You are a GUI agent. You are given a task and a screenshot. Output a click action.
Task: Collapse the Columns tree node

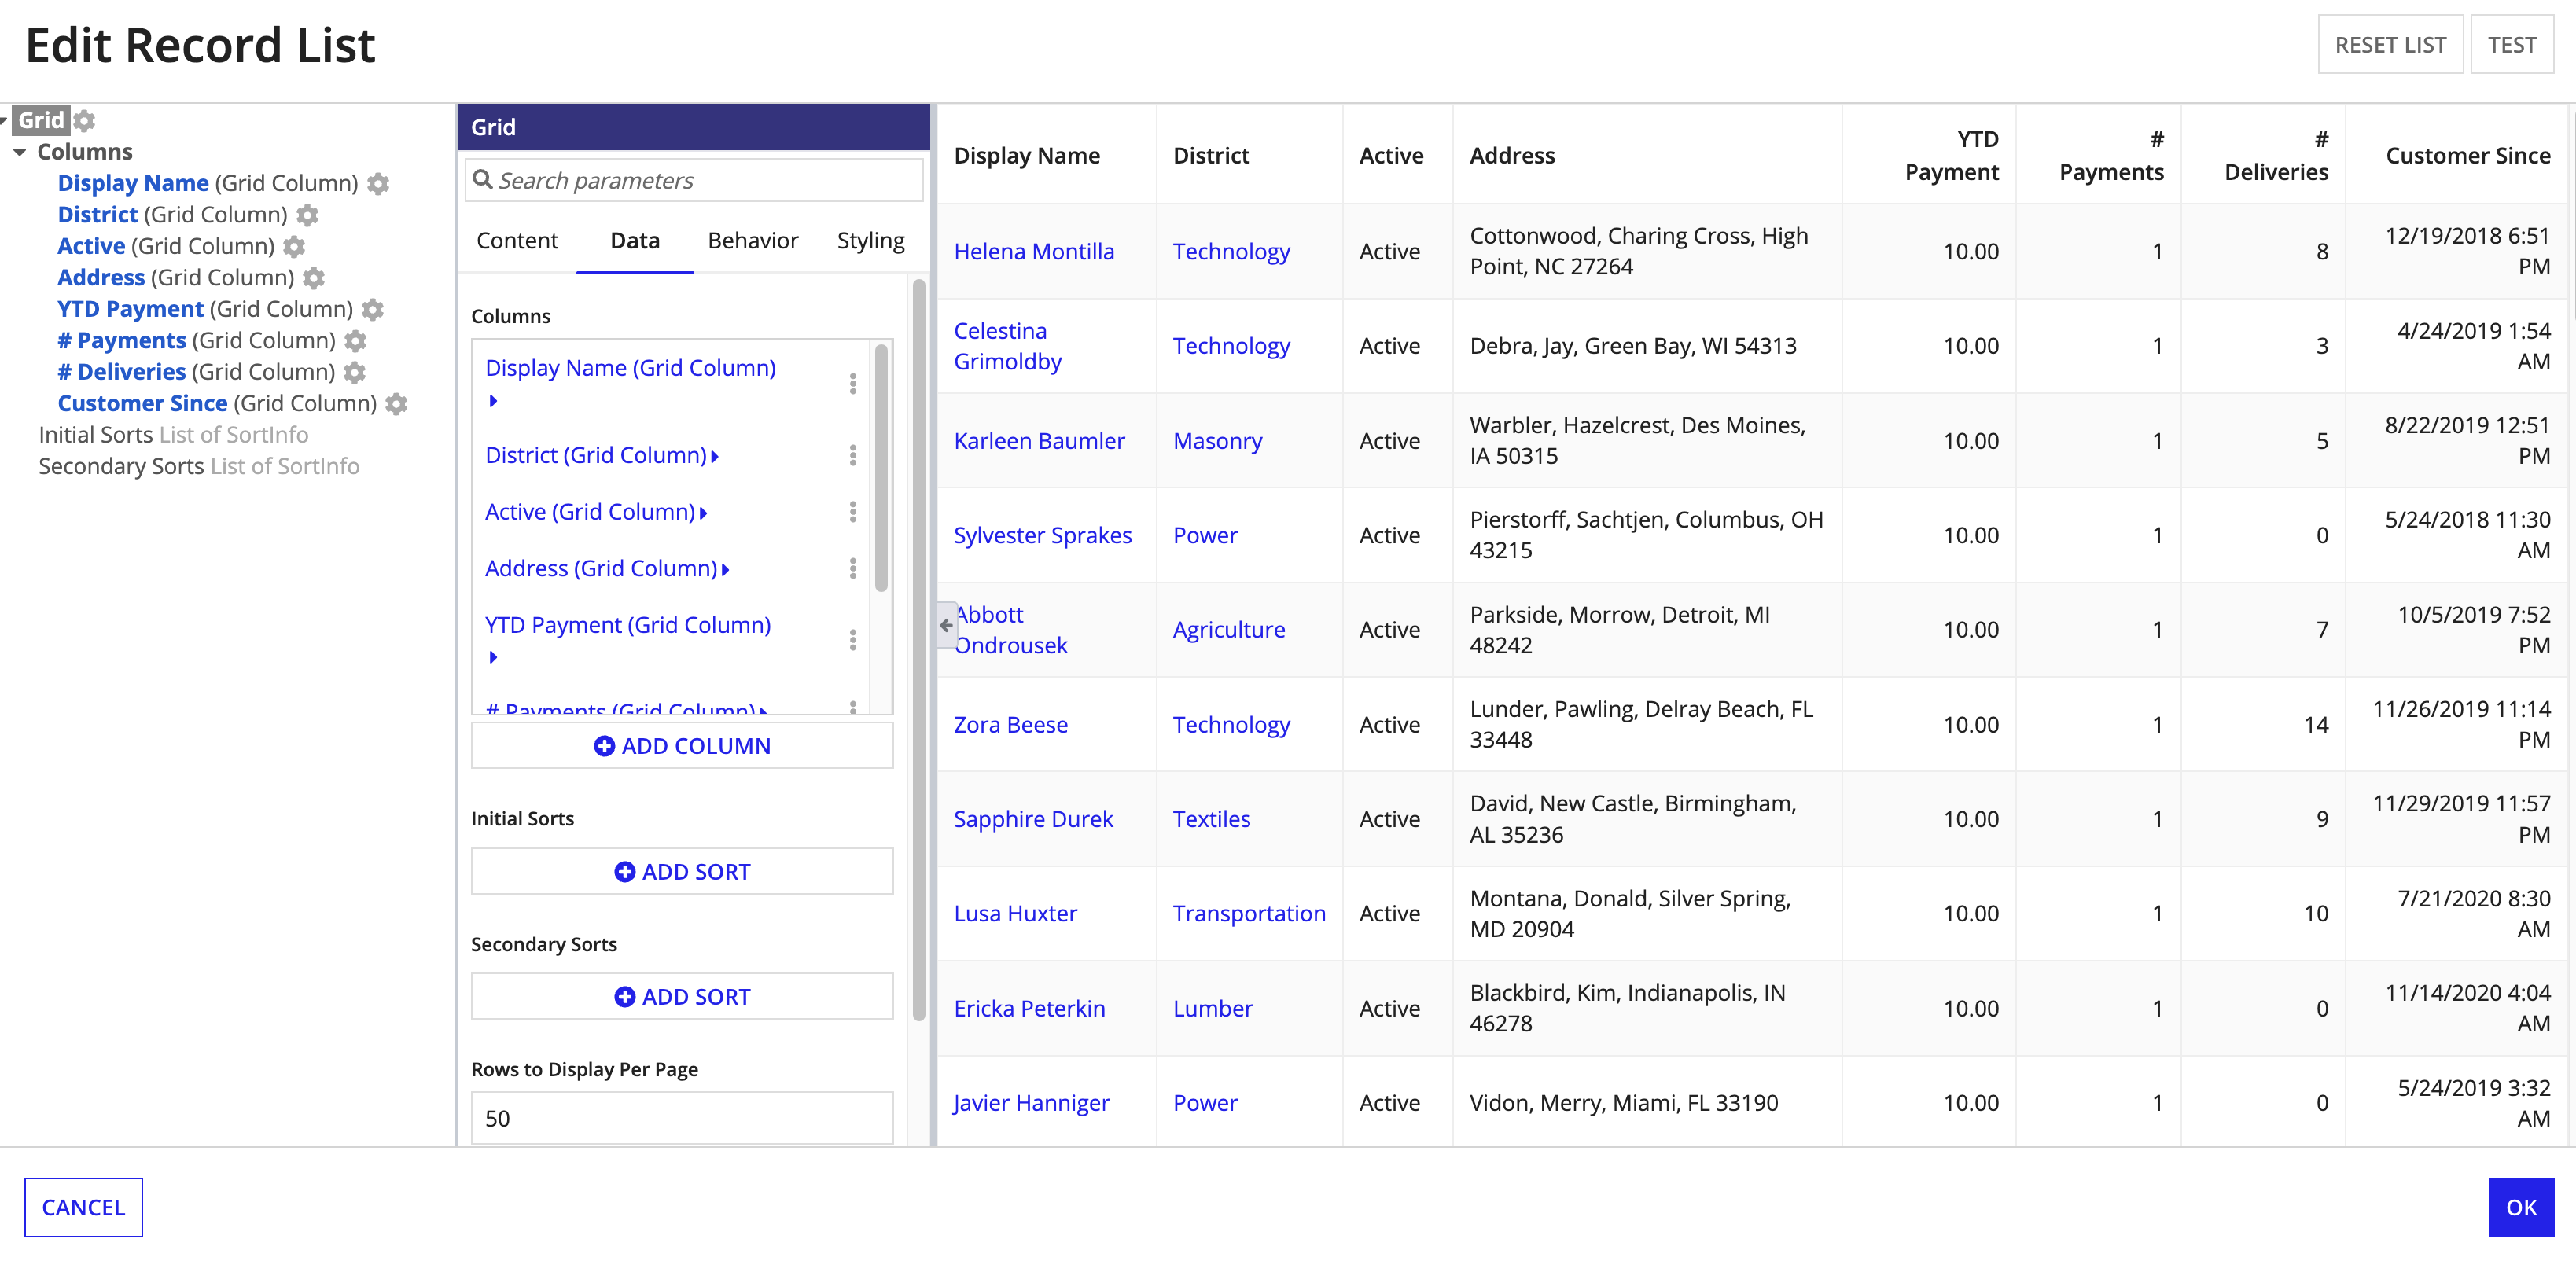pos(20,153)
